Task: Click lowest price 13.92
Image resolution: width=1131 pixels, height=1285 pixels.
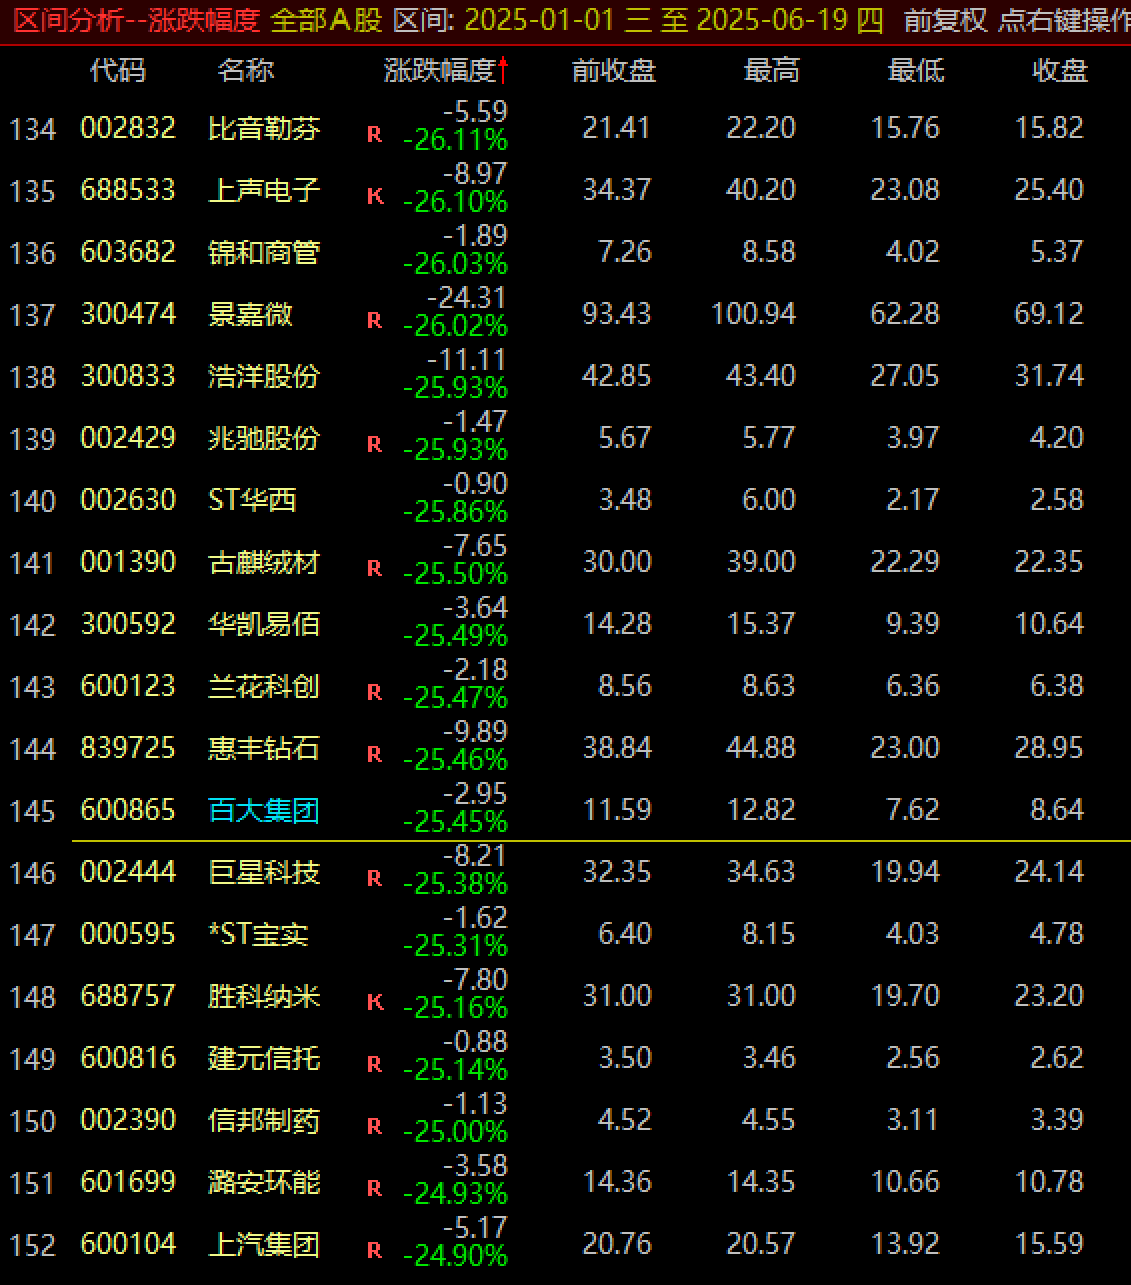Action: (905, 1244)
